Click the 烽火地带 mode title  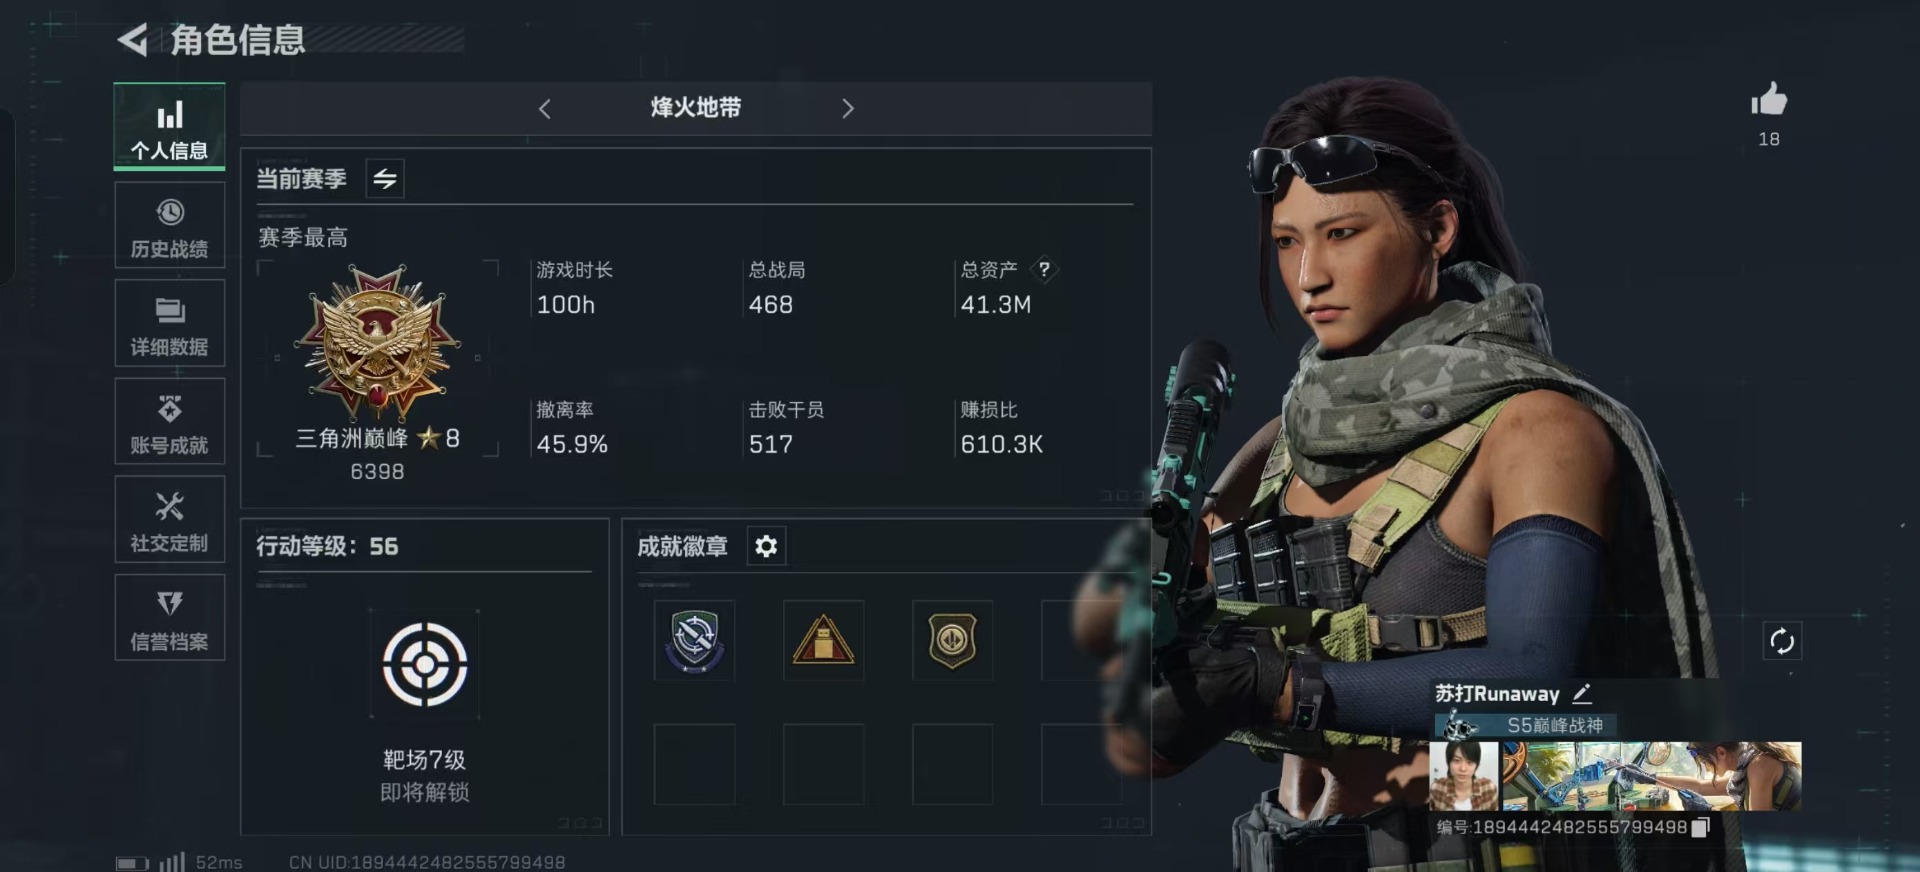696,108
